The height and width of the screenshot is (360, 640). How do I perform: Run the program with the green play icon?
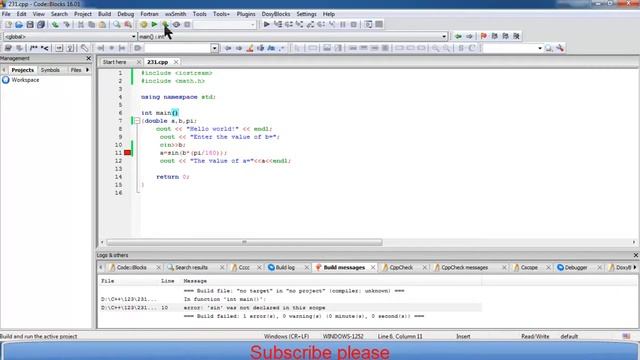[154, 24]
